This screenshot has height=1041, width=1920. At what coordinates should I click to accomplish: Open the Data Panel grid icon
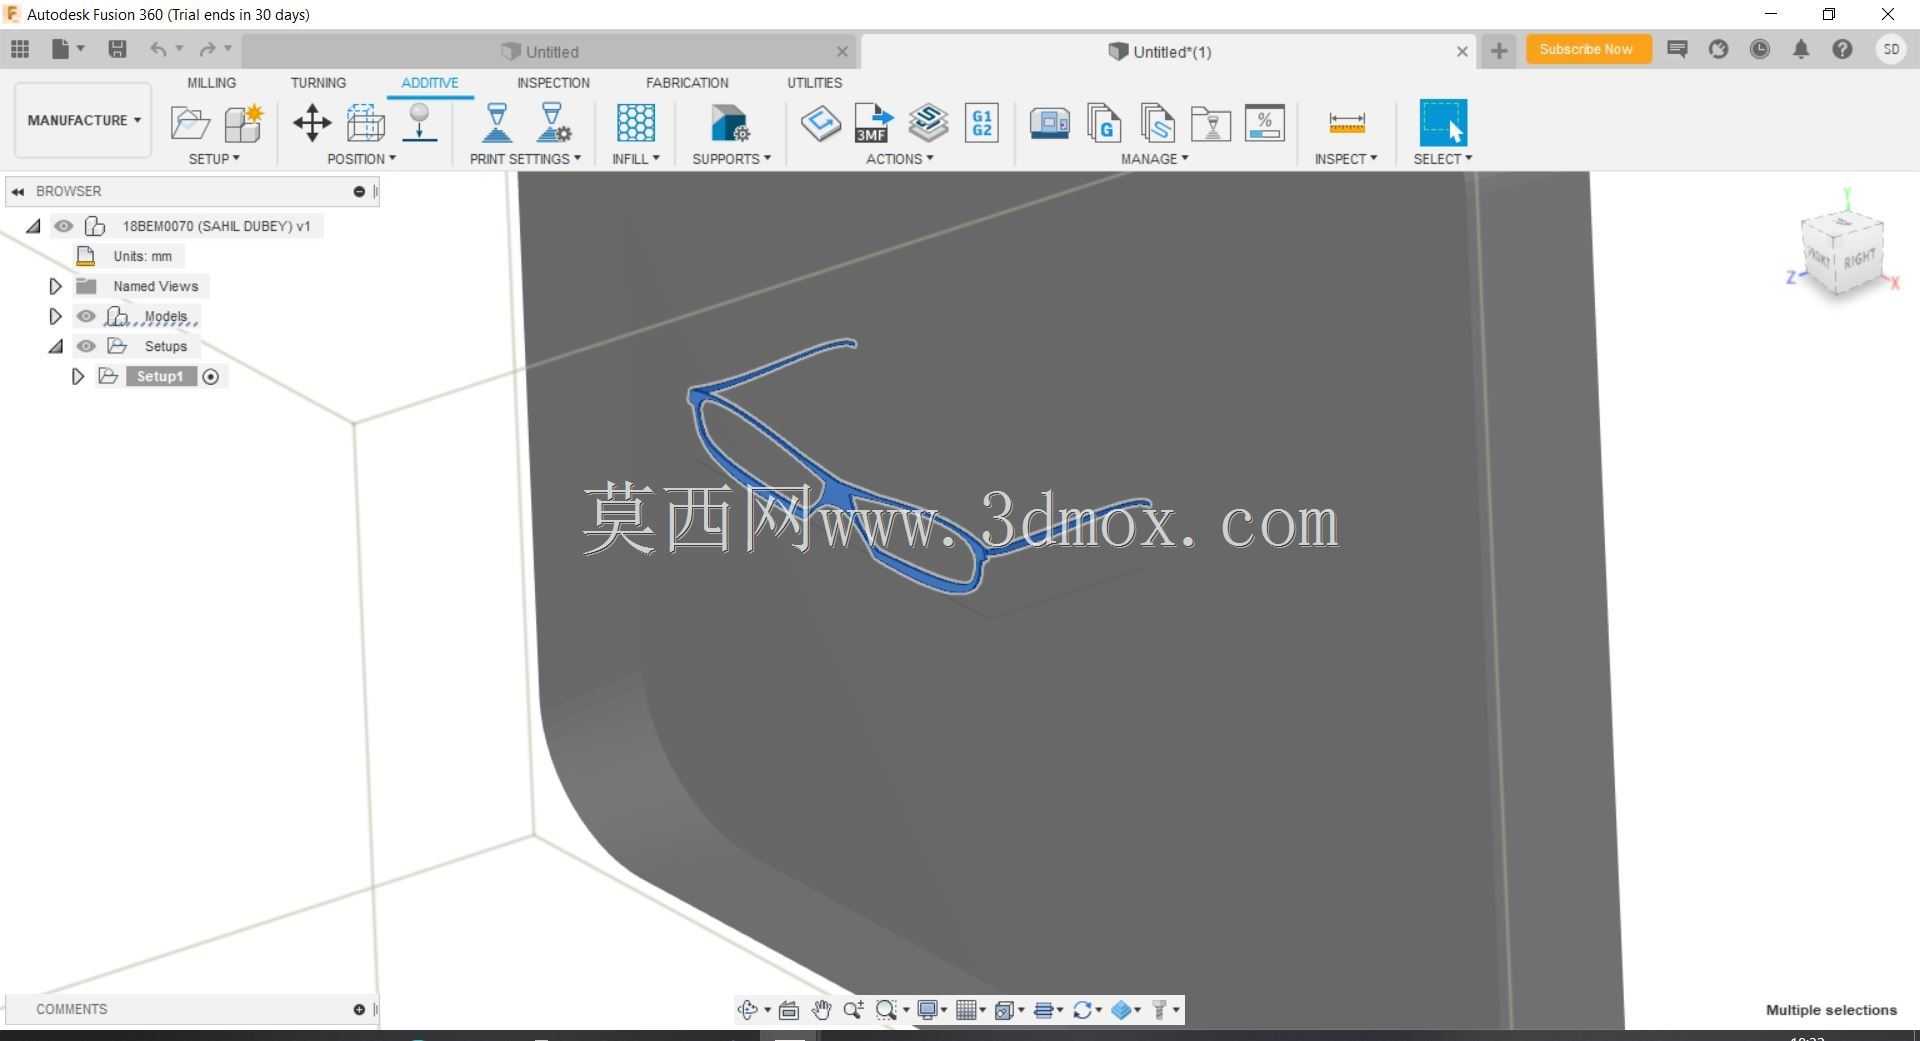[x=20, y=49]
